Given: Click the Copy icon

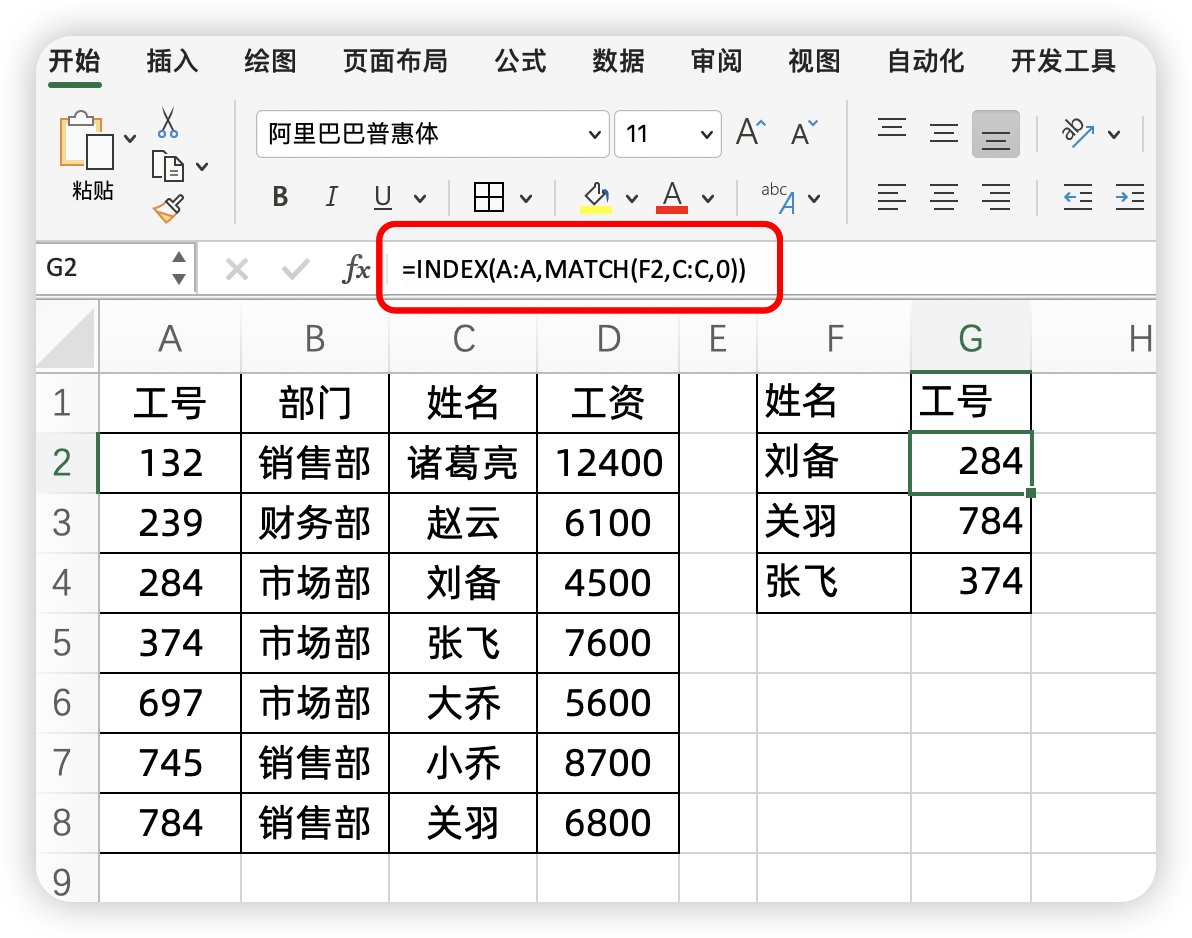Looking at the screenshot, I should pos(167,166).
